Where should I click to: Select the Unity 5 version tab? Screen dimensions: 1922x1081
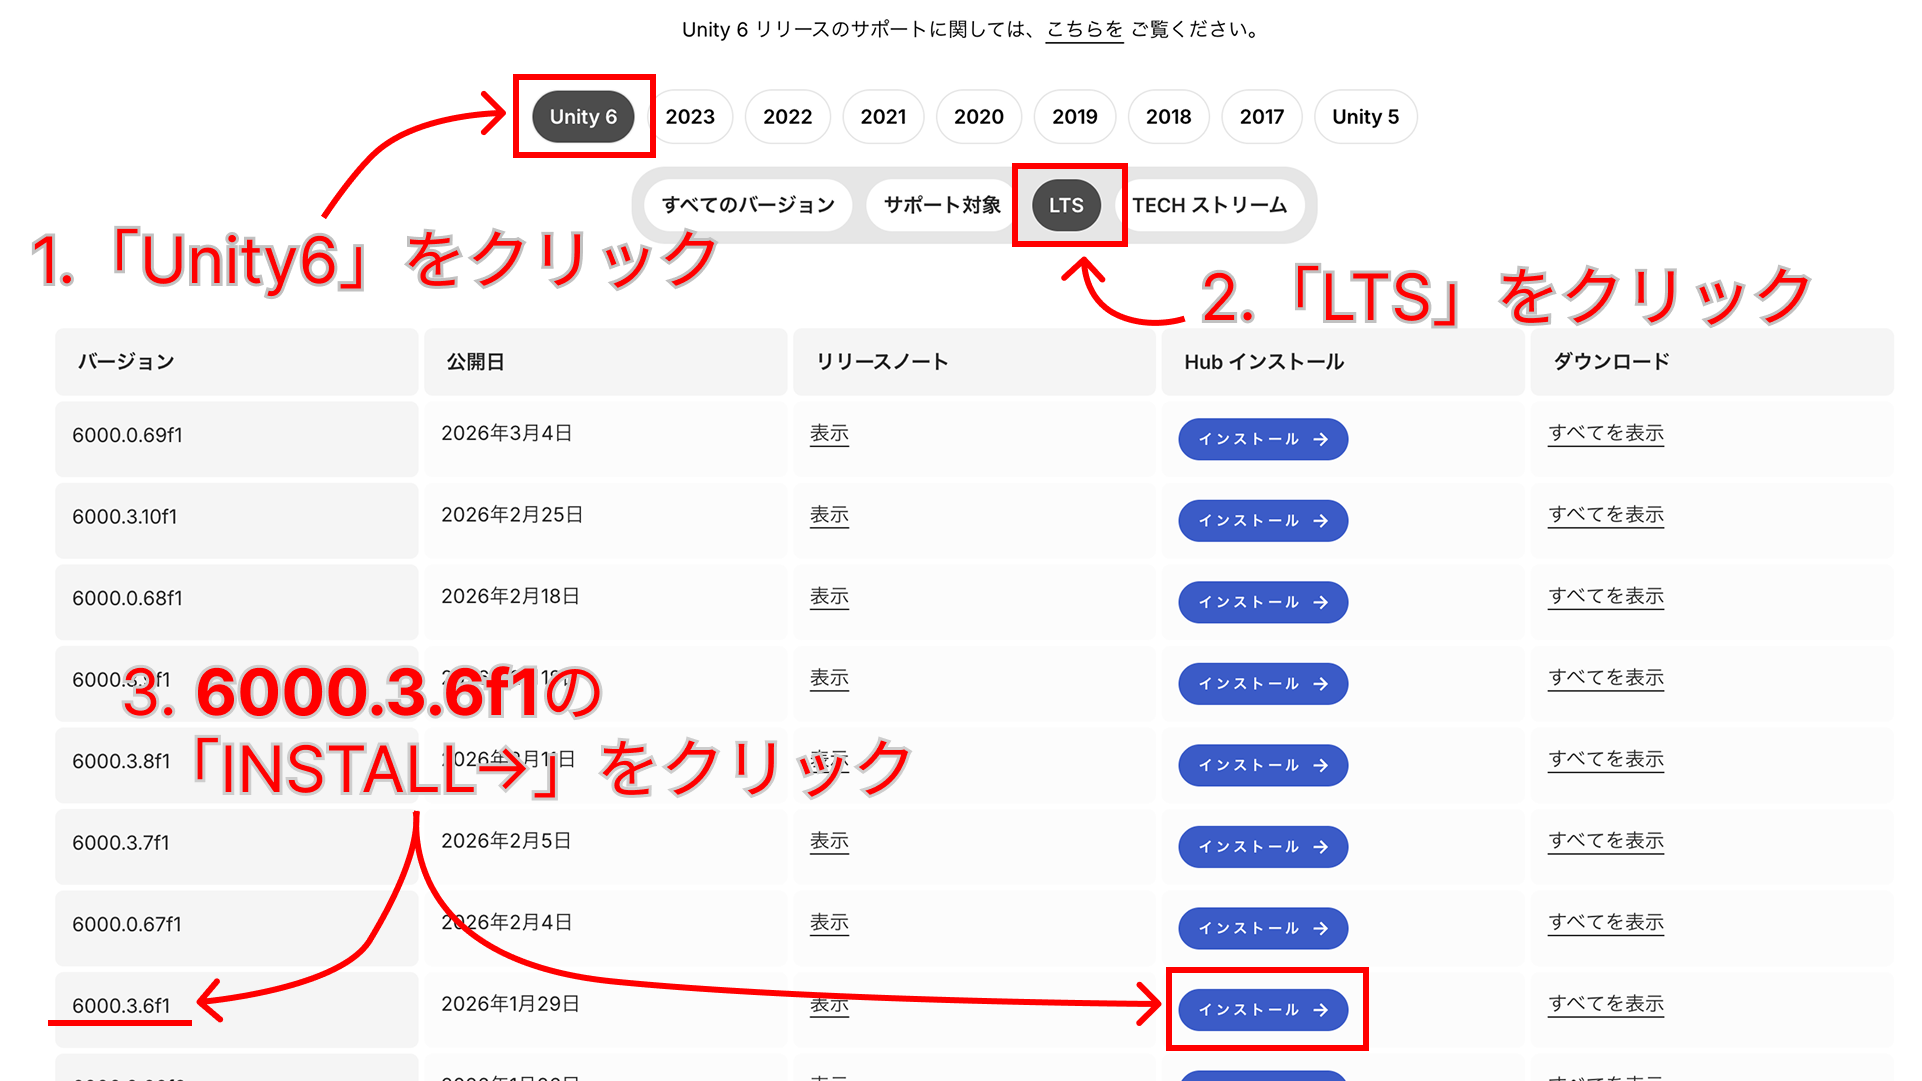[x=1364, y=117]
